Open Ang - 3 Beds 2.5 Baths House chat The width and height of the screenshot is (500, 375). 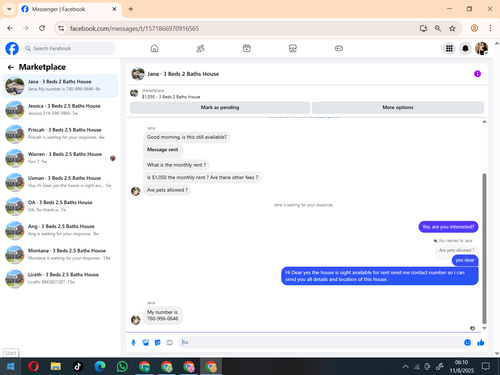[x=60, y=230]
